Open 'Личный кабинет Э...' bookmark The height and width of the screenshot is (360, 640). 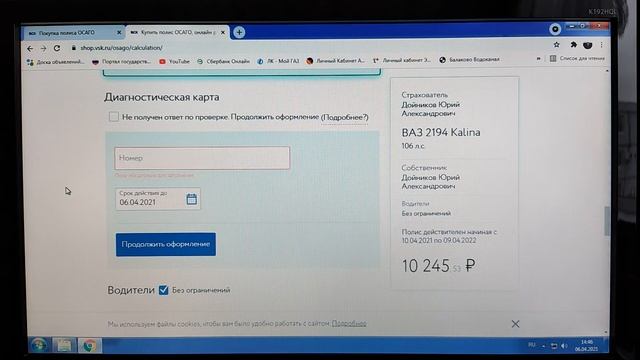[402, 60]
